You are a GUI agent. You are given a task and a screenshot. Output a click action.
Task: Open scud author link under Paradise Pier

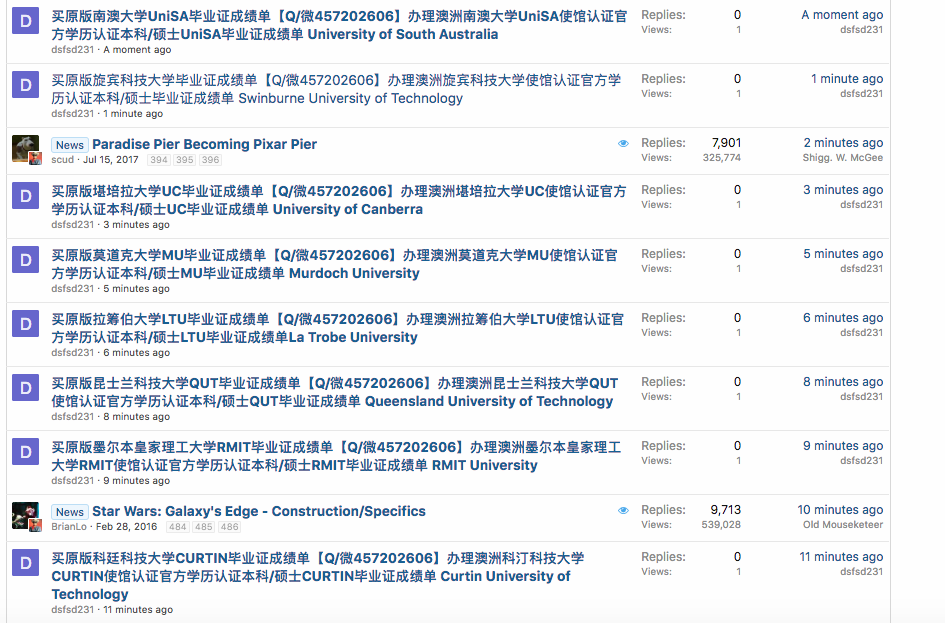pyautogui.click(x=63, y=160)
